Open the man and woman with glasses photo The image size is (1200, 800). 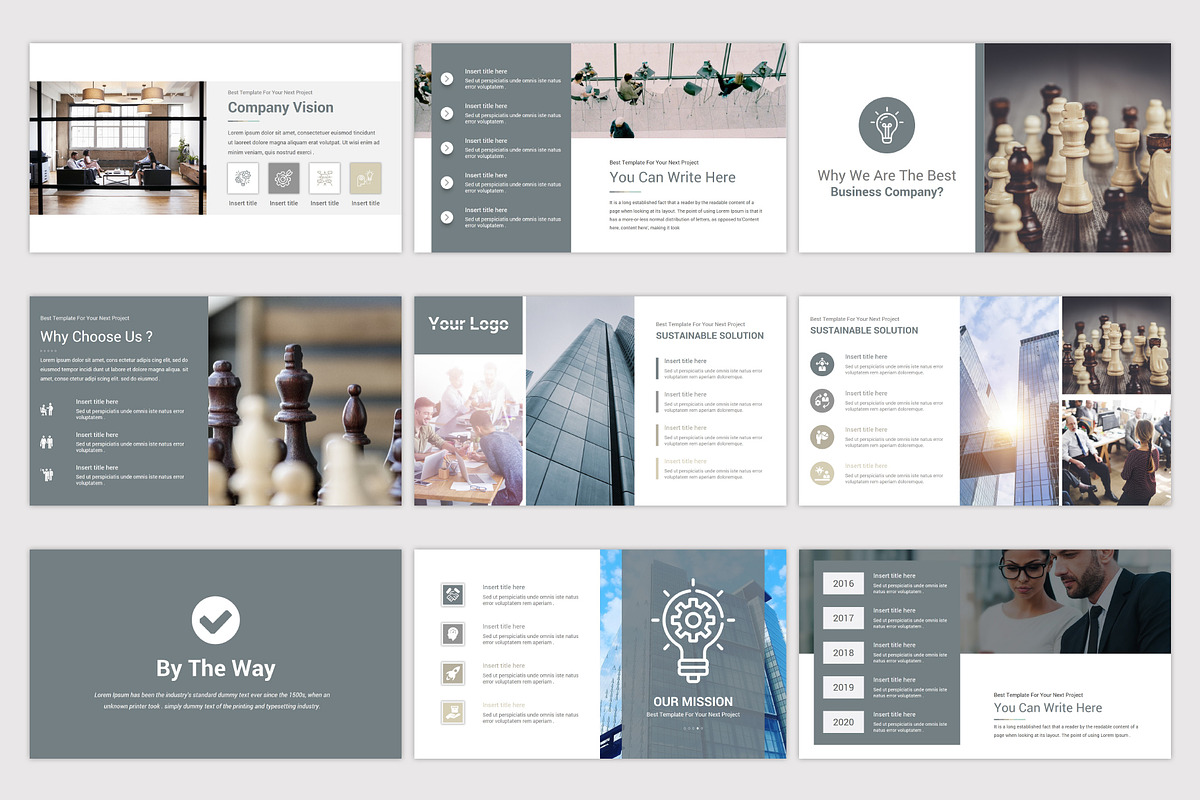click(1066, 601)
